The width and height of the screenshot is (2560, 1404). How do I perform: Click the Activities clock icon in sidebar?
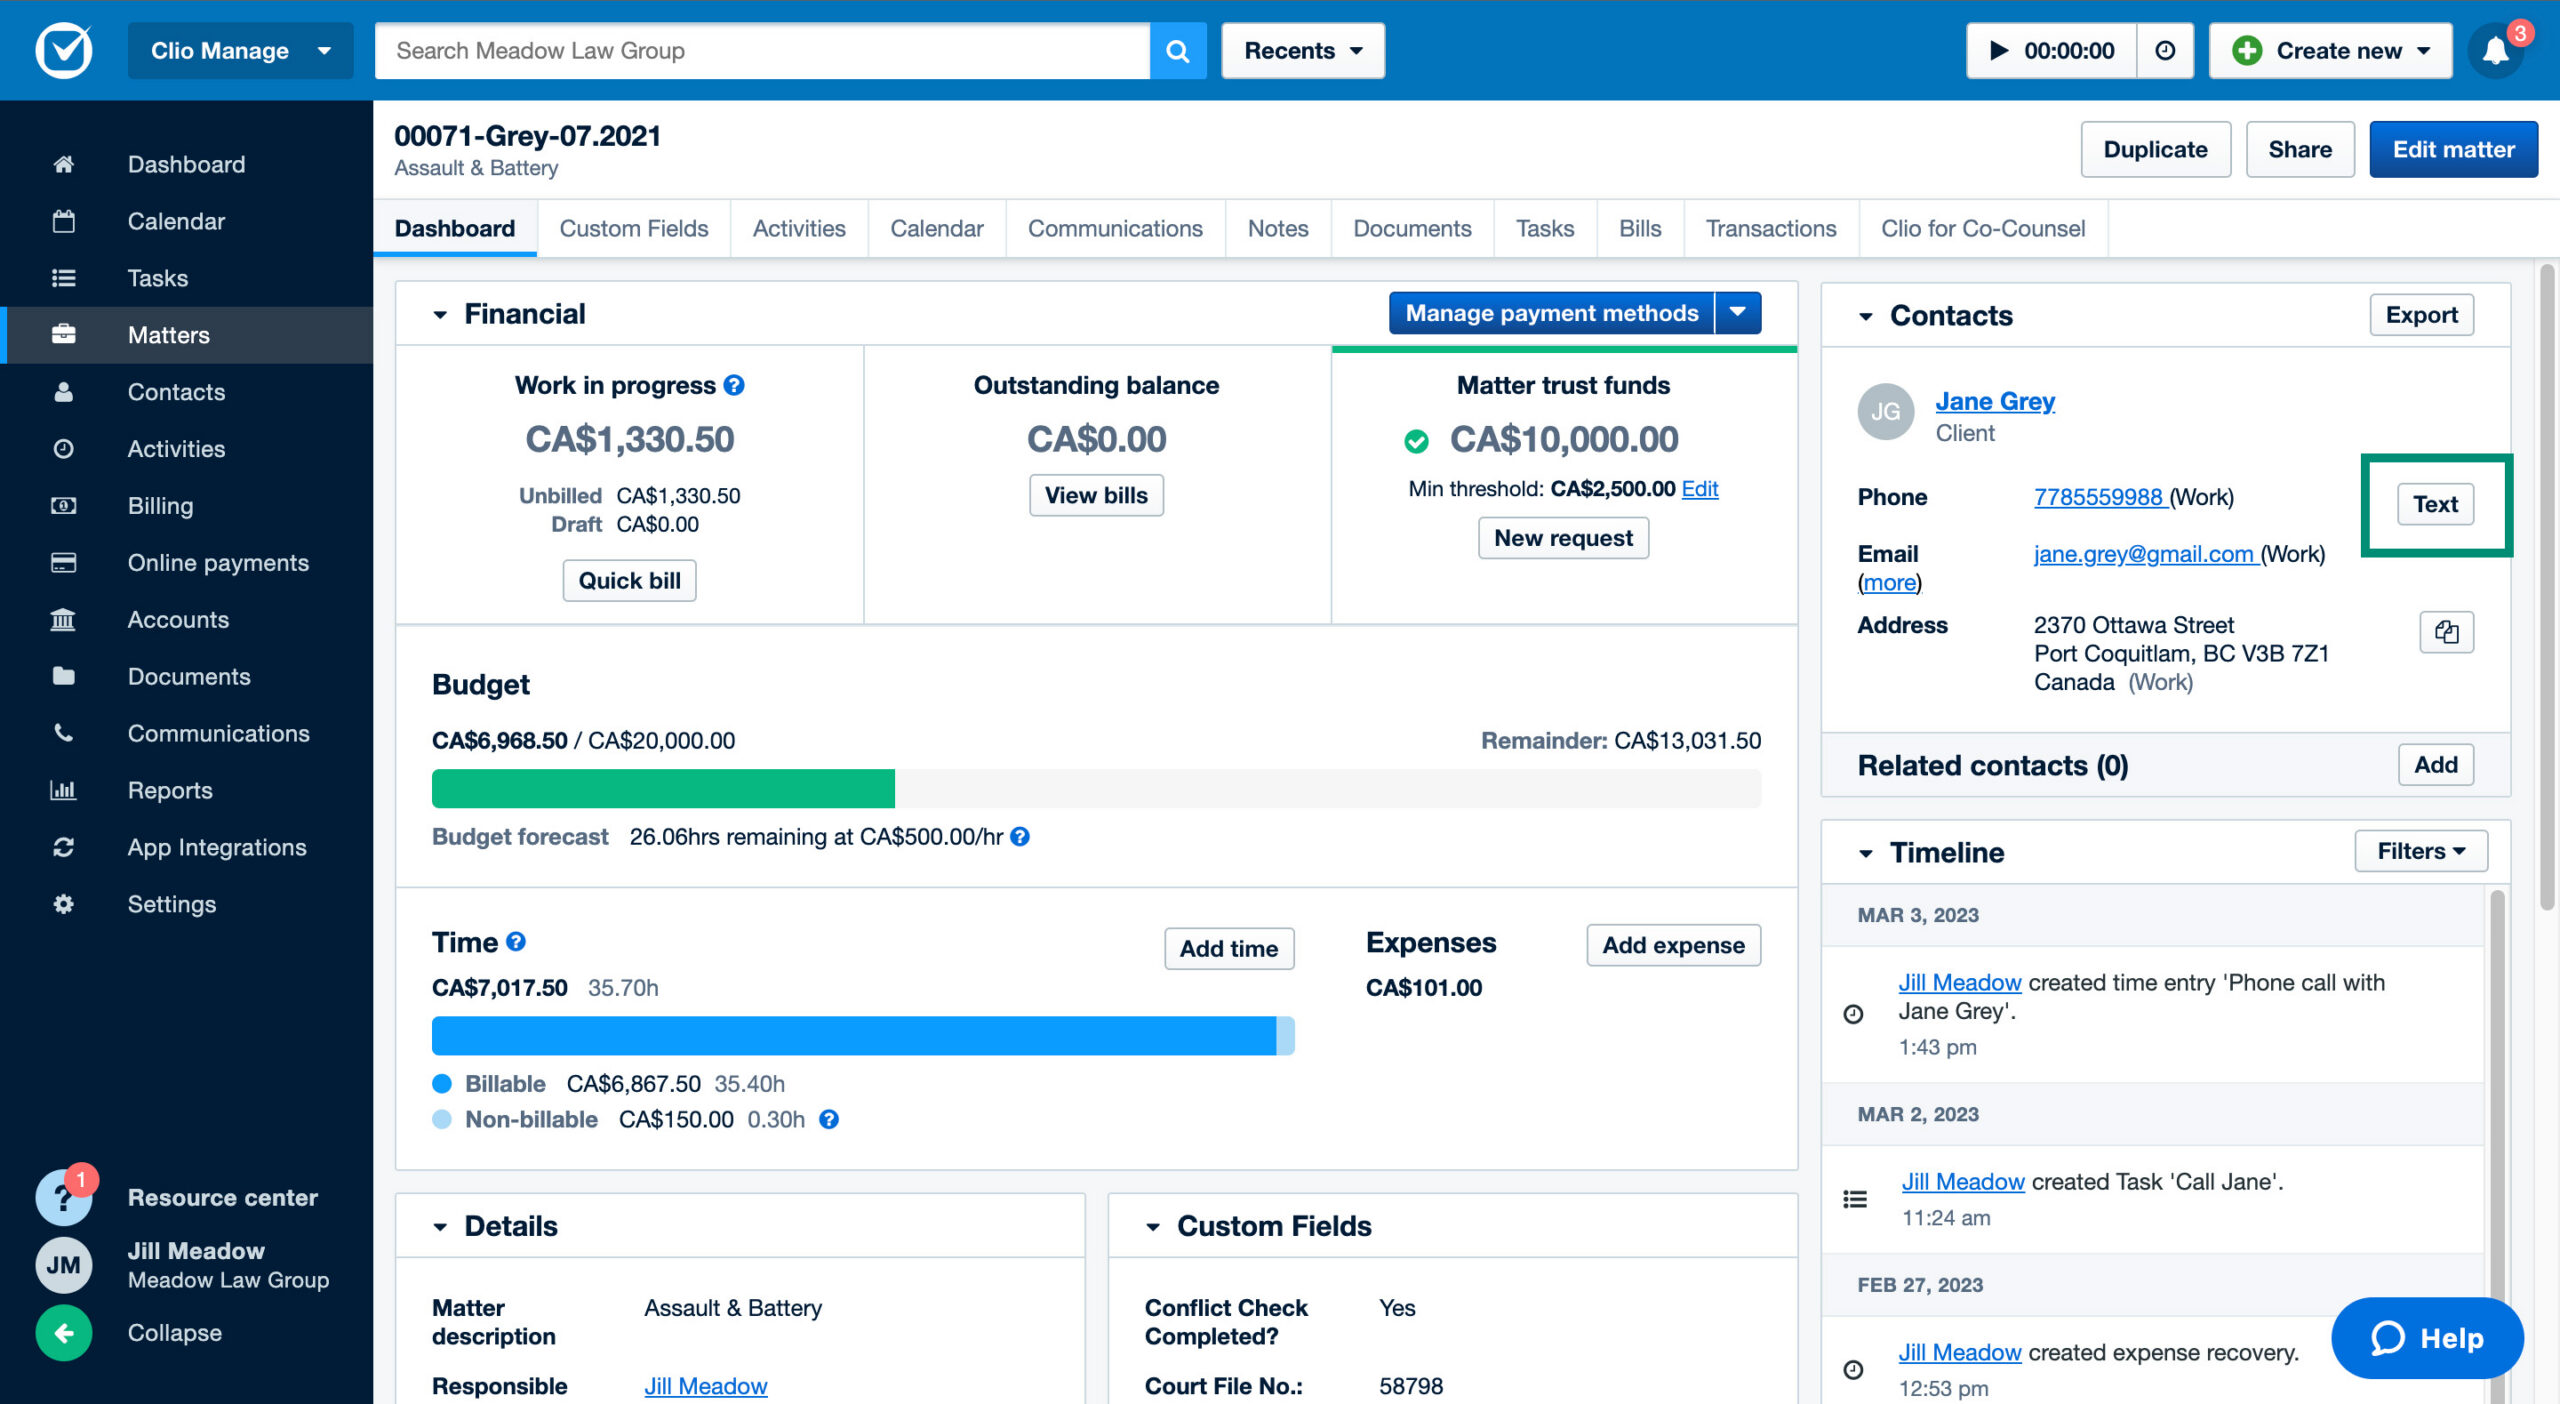(63, 448)
